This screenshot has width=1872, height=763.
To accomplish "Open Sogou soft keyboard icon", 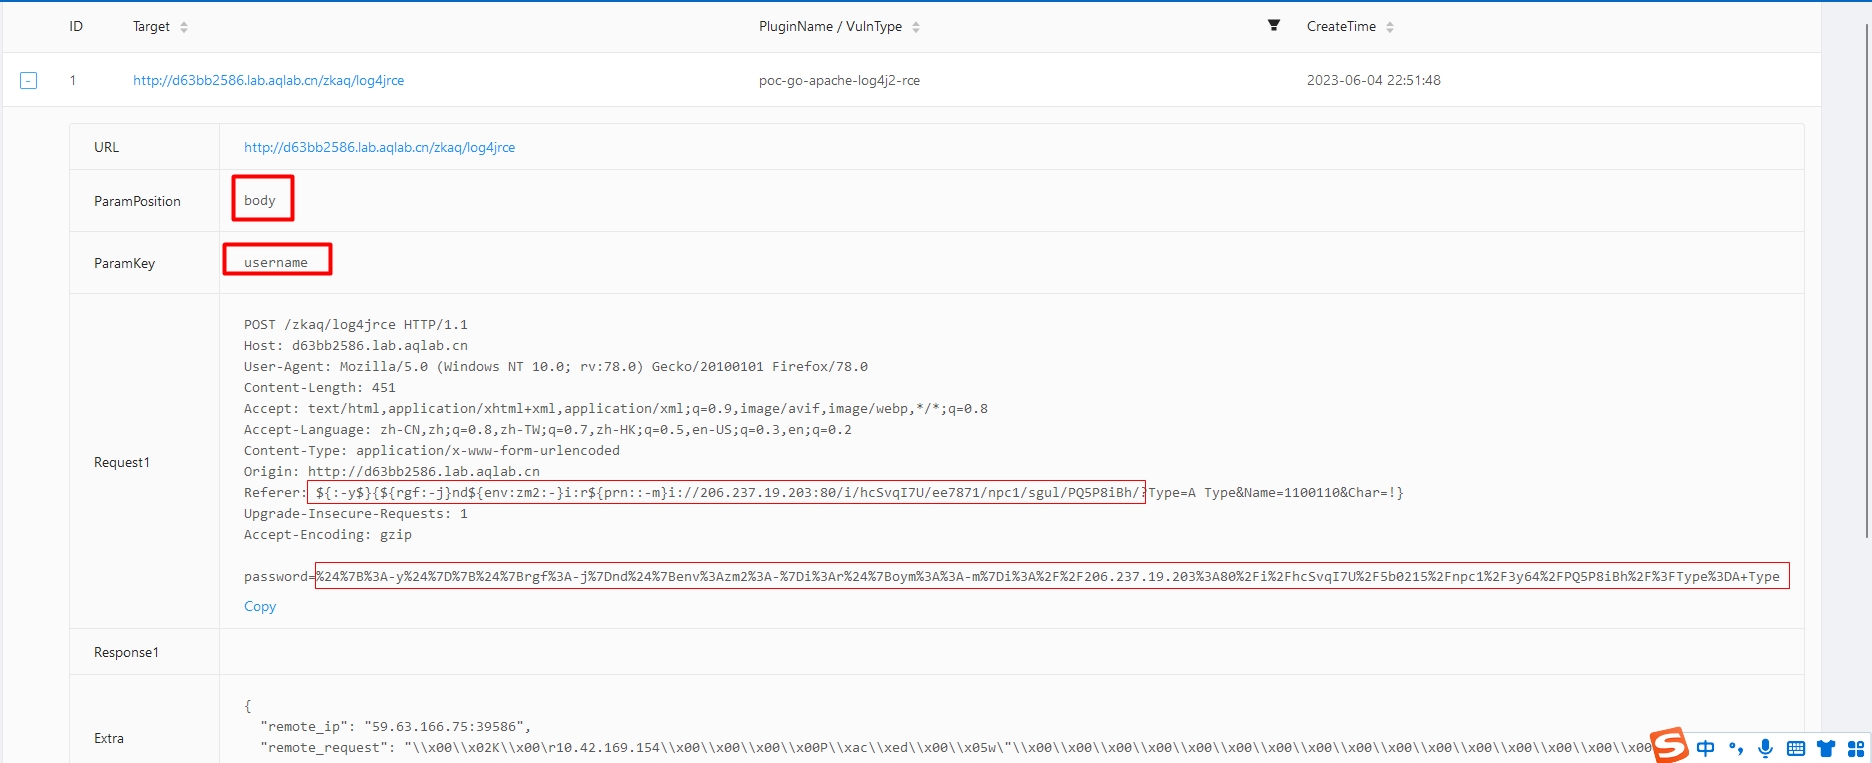I will (1796, 748).
